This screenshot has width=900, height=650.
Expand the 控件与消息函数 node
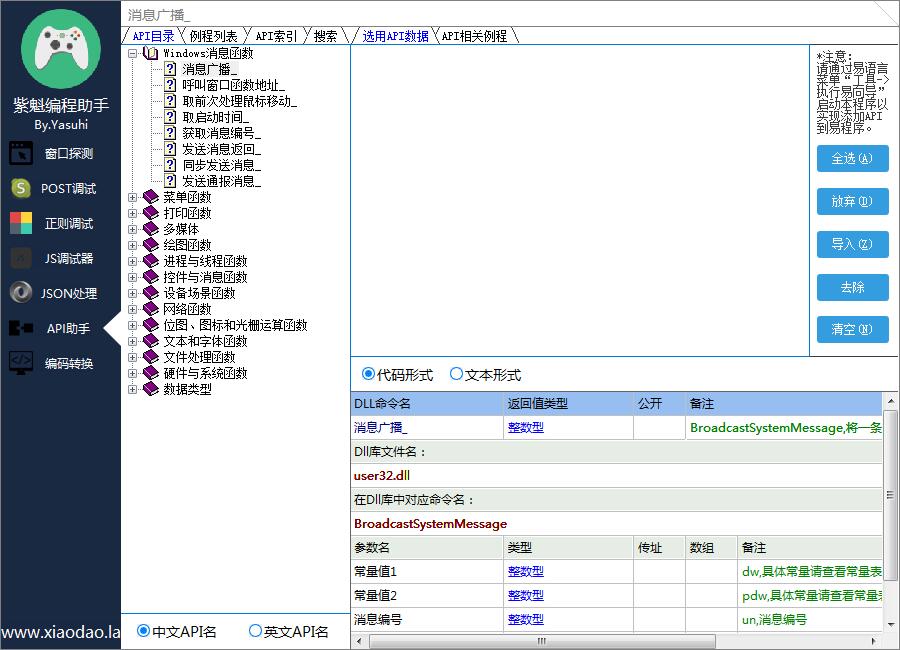133,277
